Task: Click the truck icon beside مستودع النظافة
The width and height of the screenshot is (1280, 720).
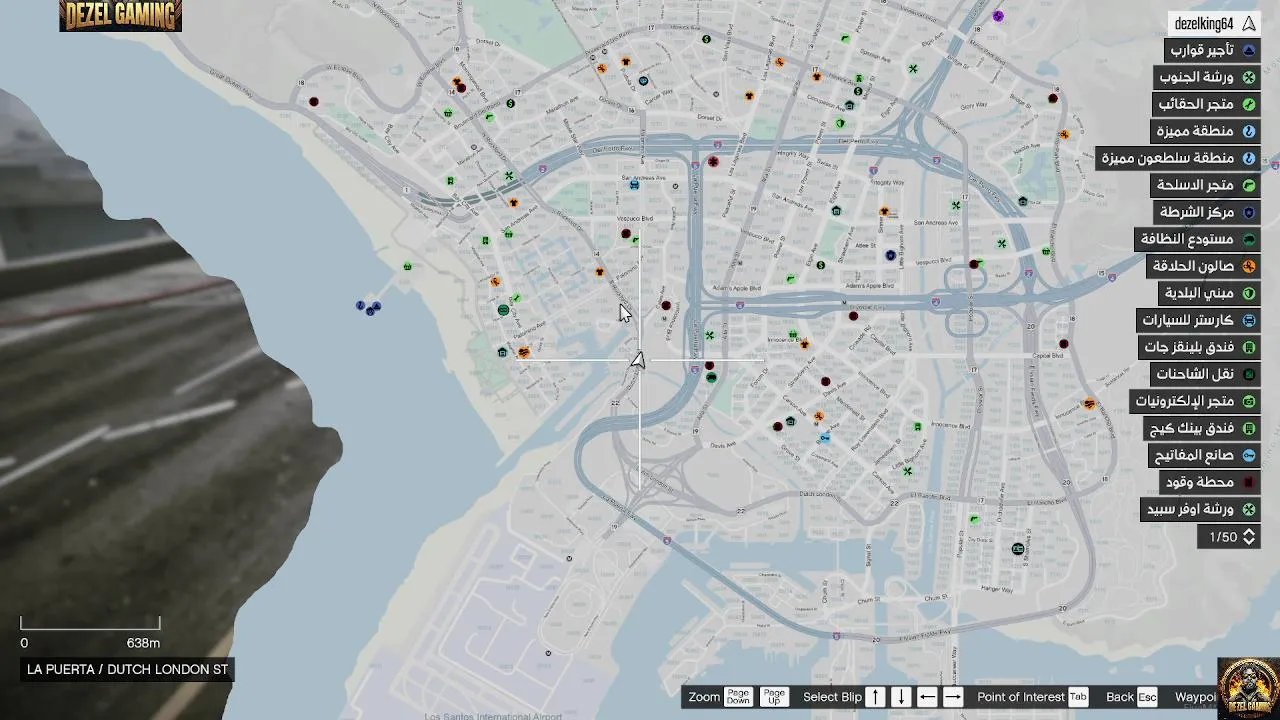Action: point(1248,239)
